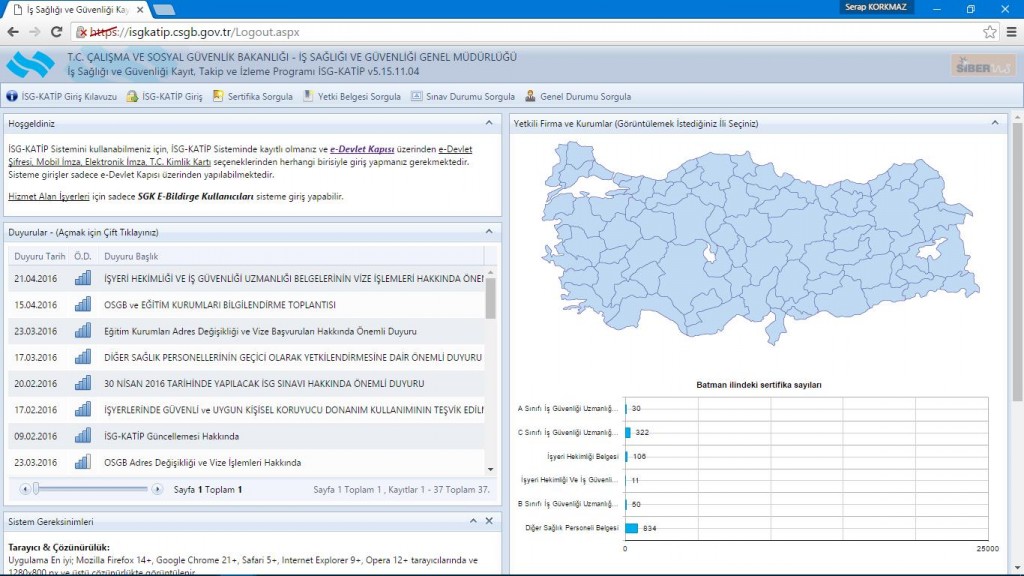
Task: Click the Ö.D. column header
Action: [83, 256]
